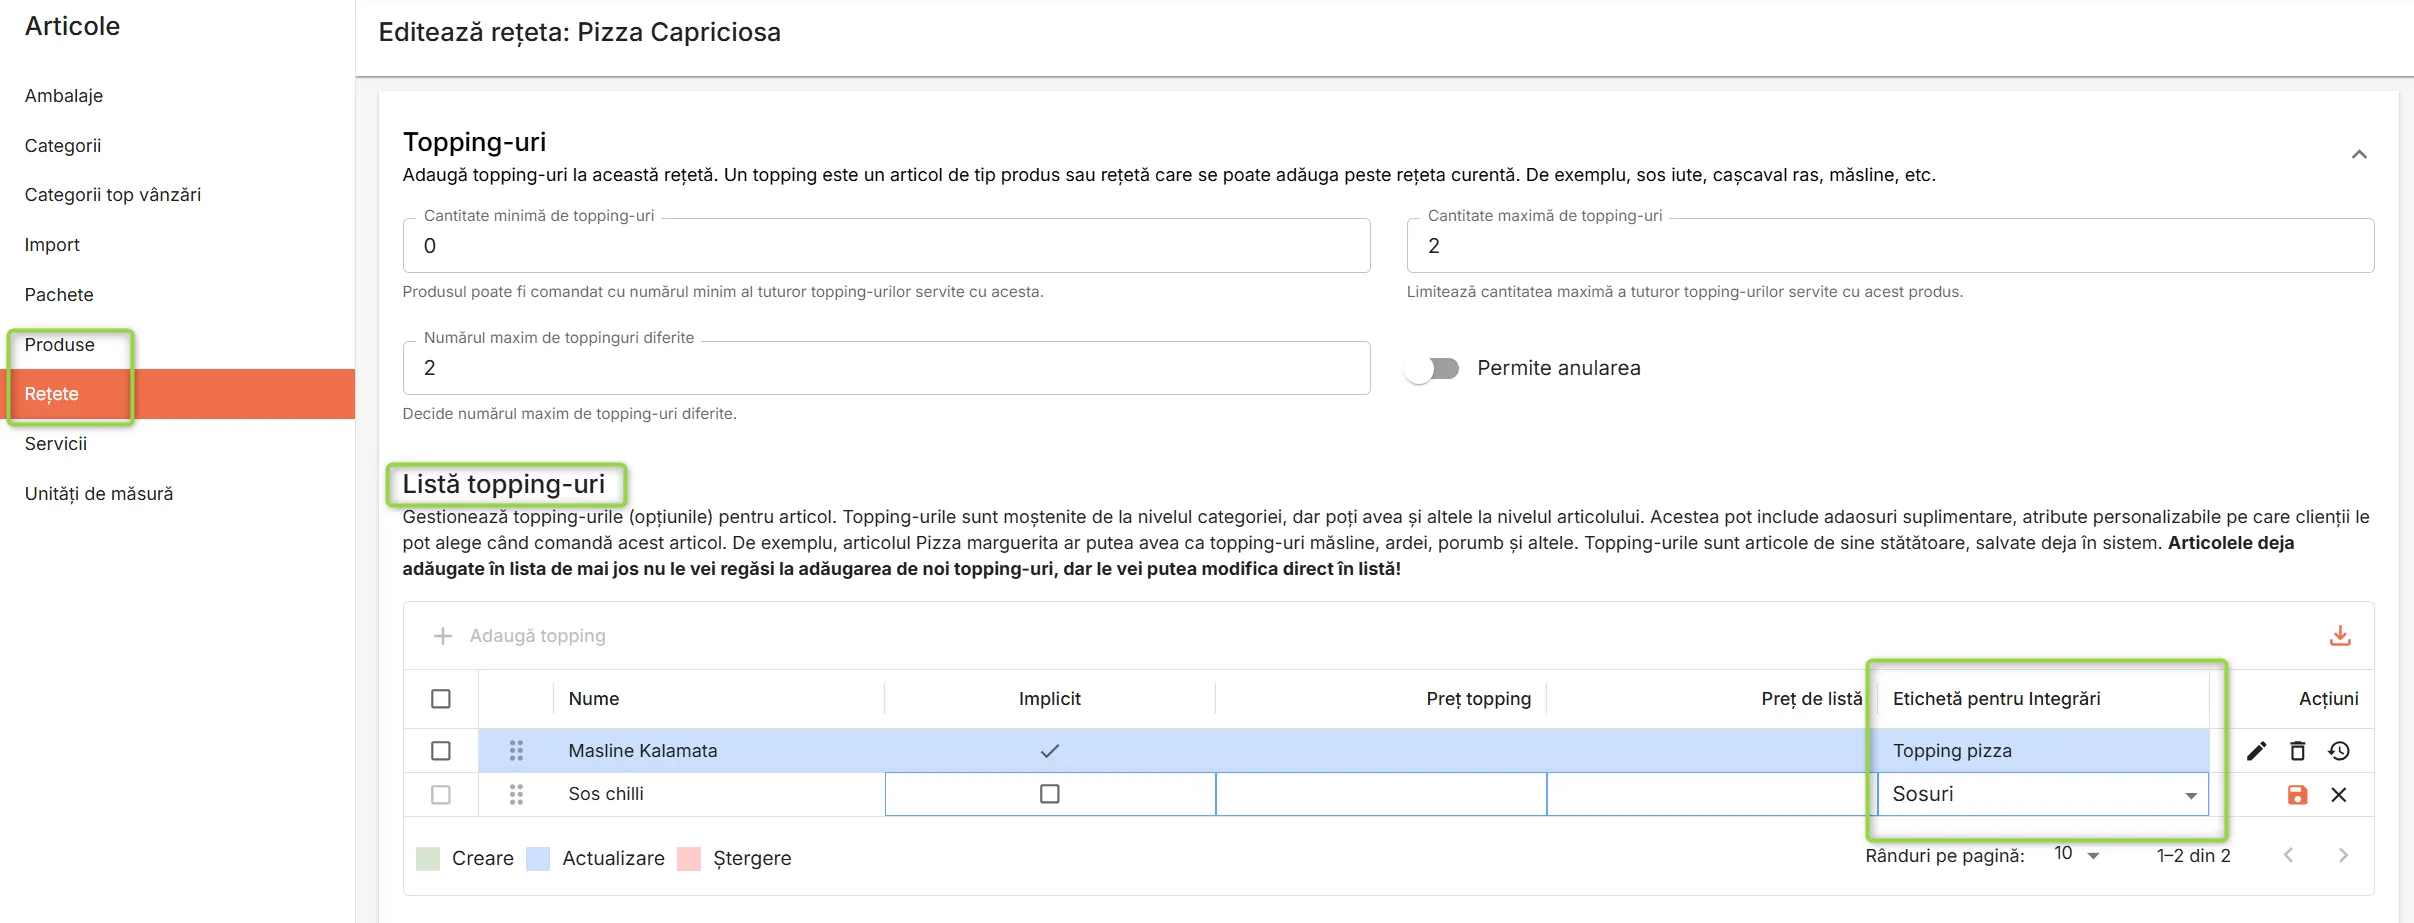Click the plus icon beside Adaugă topping
Viewport: 2414px width, 923px height.
[x=443, y=636]
